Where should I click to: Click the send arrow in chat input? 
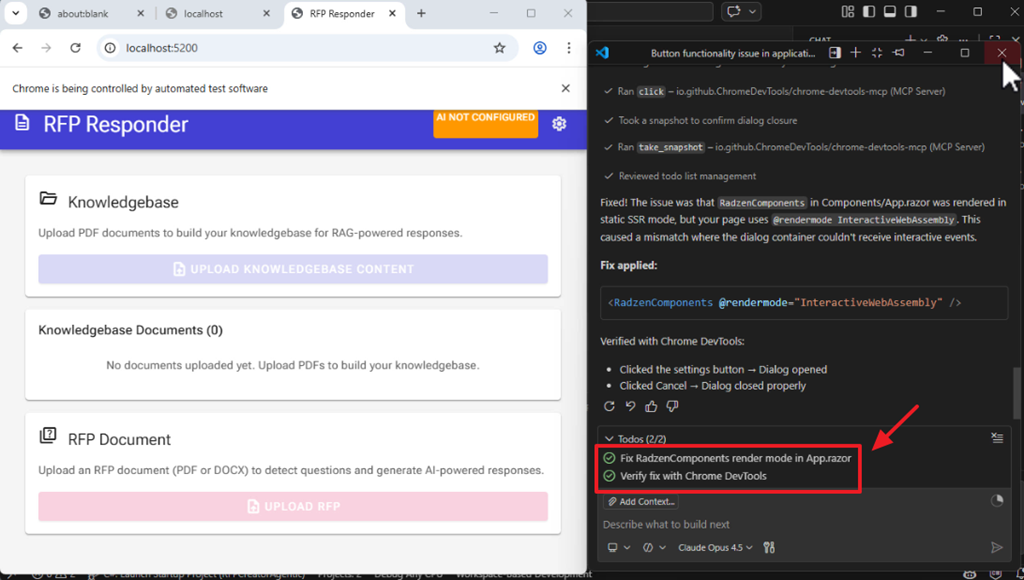[996, 547]
